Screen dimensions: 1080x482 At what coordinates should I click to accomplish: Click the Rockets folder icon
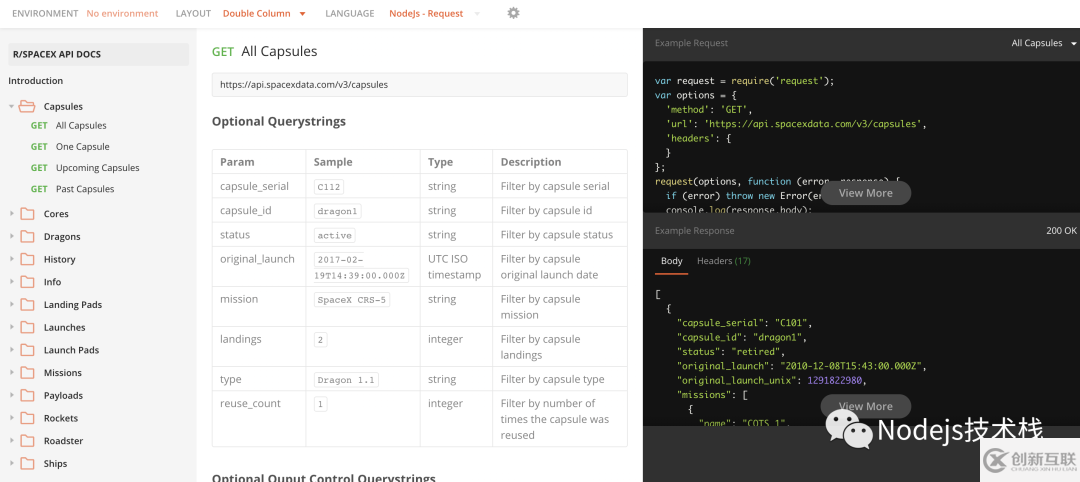27,418
